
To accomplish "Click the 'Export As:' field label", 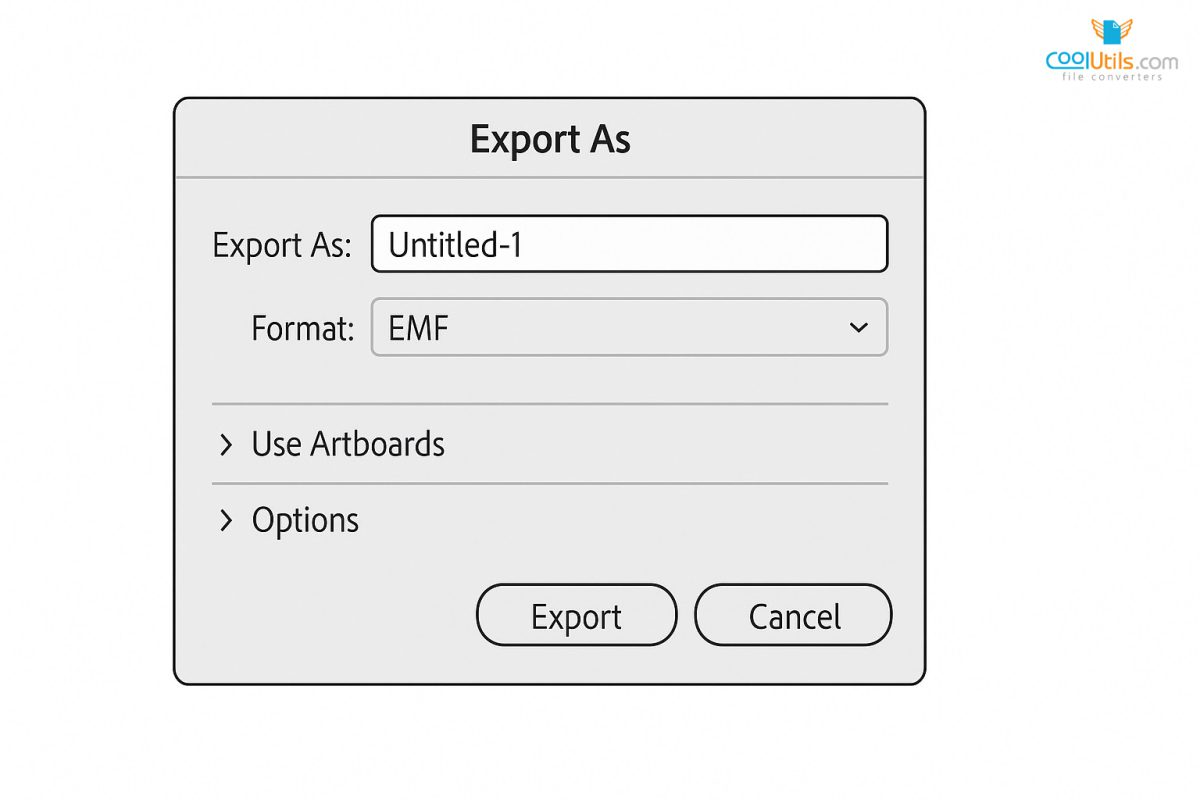I will 282,245.
